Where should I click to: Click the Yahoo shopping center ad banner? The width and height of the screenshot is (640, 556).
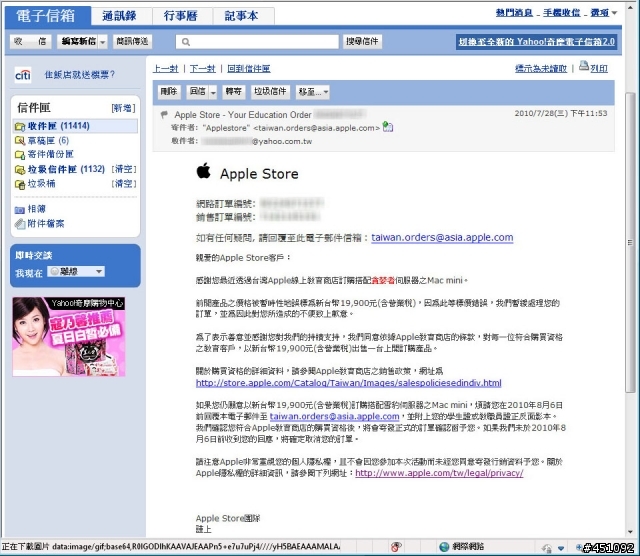coord(69,337)
